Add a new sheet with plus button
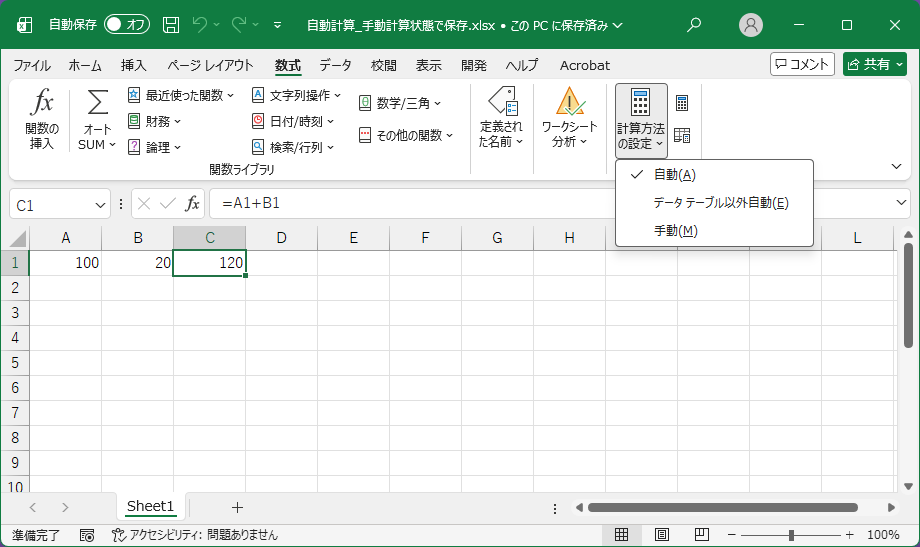This screenshot has width=920, height=547. (237, 508)
